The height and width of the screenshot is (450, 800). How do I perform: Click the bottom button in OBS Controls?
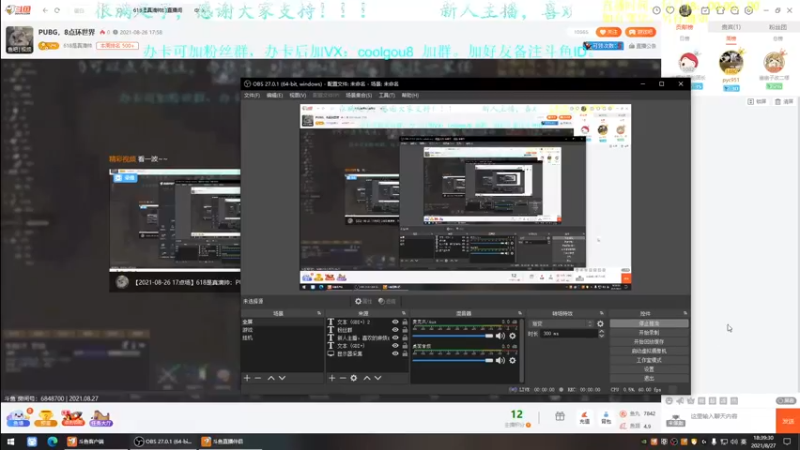648,379
